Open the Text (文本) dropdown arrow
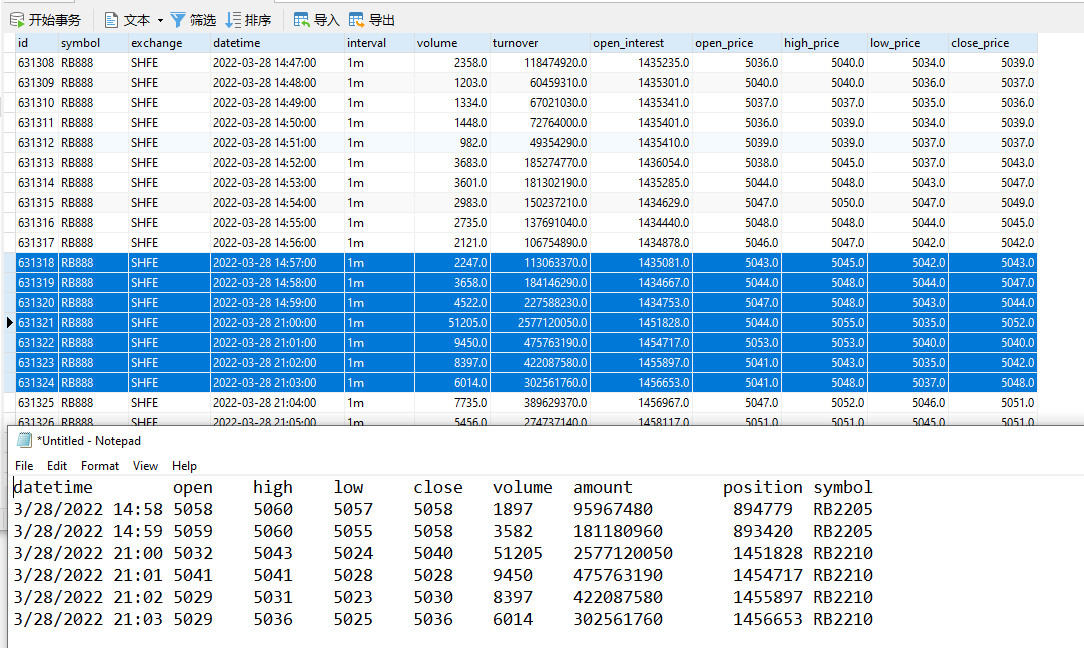Image resolution: width=1084 pixels, height=648 pixels. coord(160,21)
